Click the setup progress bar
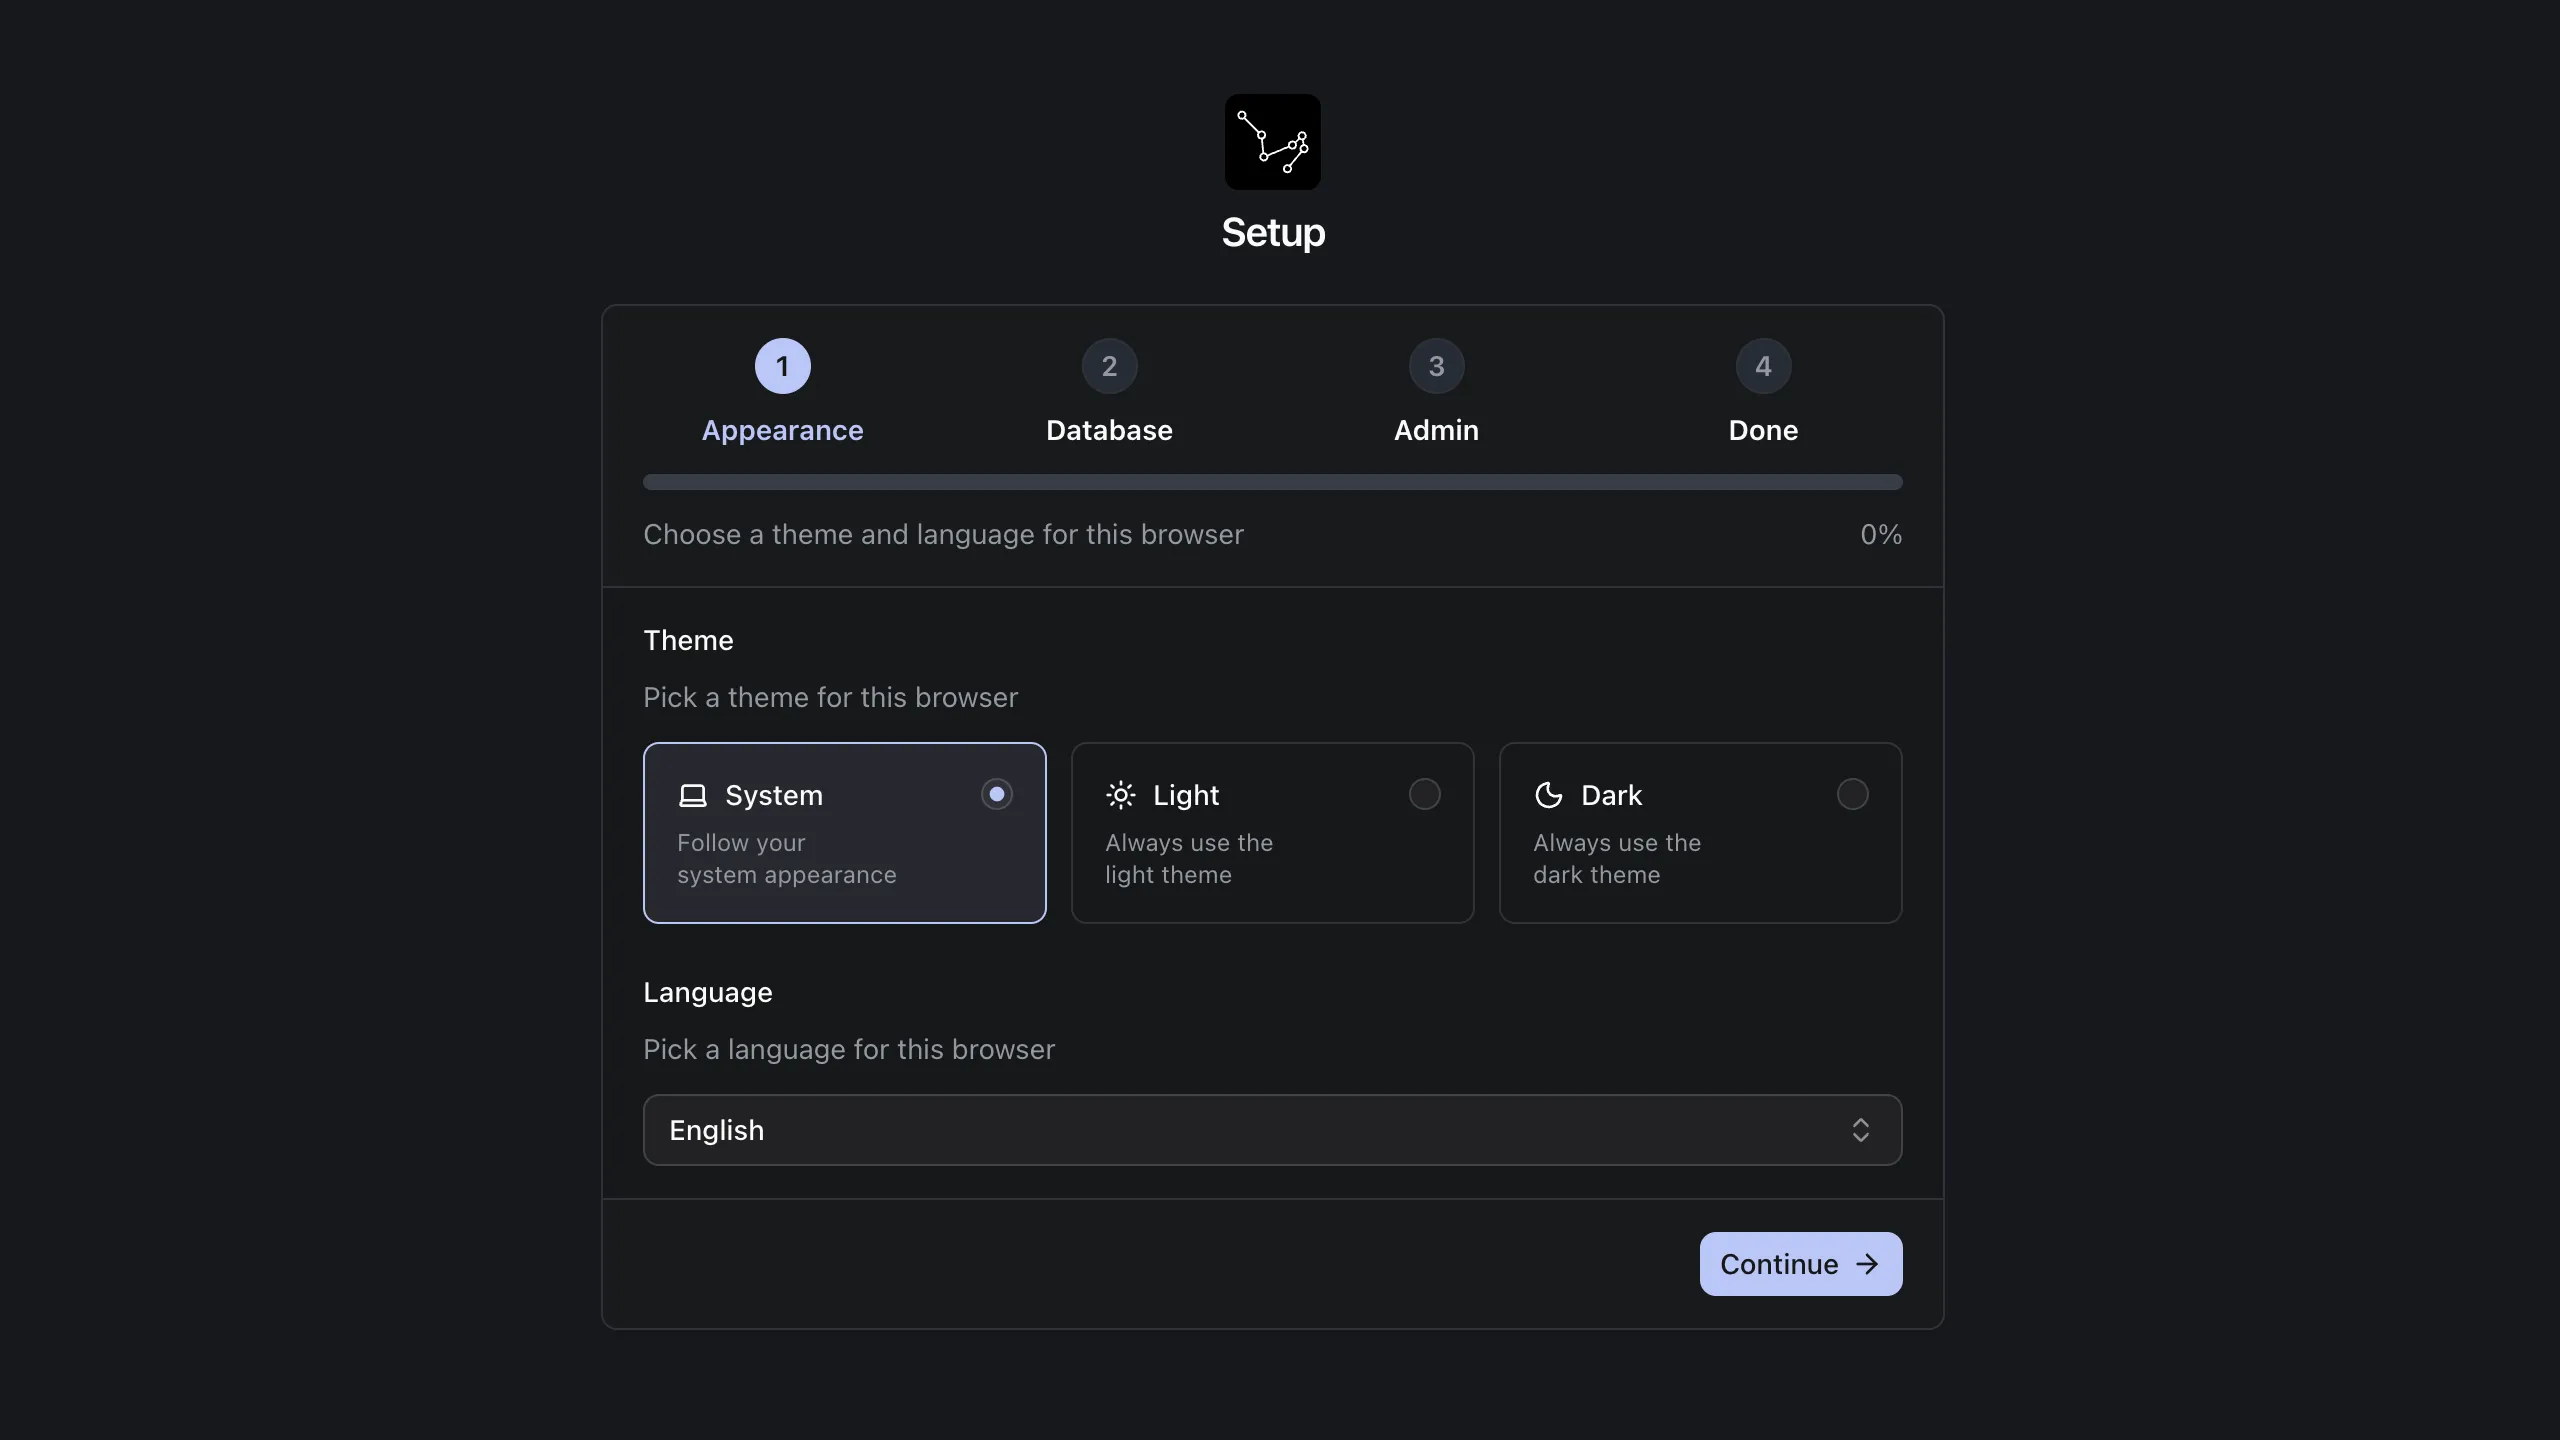This screenshot has height=1440, width=2560. pos(1272,482)
